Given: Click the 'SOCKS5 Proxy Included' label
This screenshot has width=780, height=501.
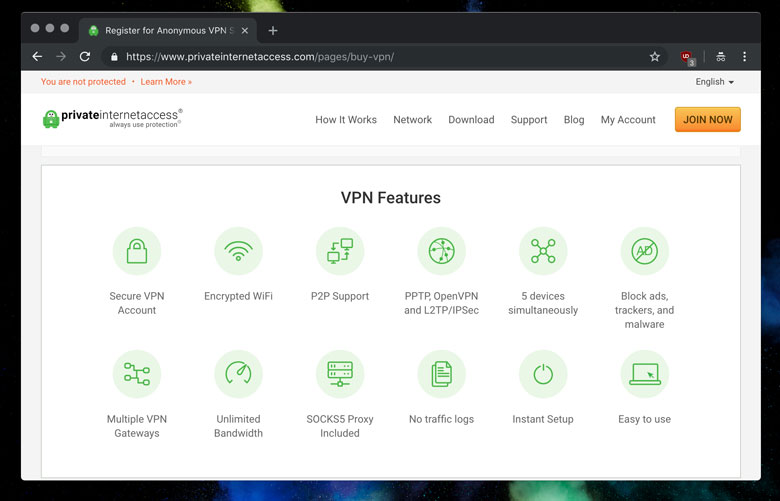Looking at the screenshot, I should pyautogui.click(x=340, y=426).
